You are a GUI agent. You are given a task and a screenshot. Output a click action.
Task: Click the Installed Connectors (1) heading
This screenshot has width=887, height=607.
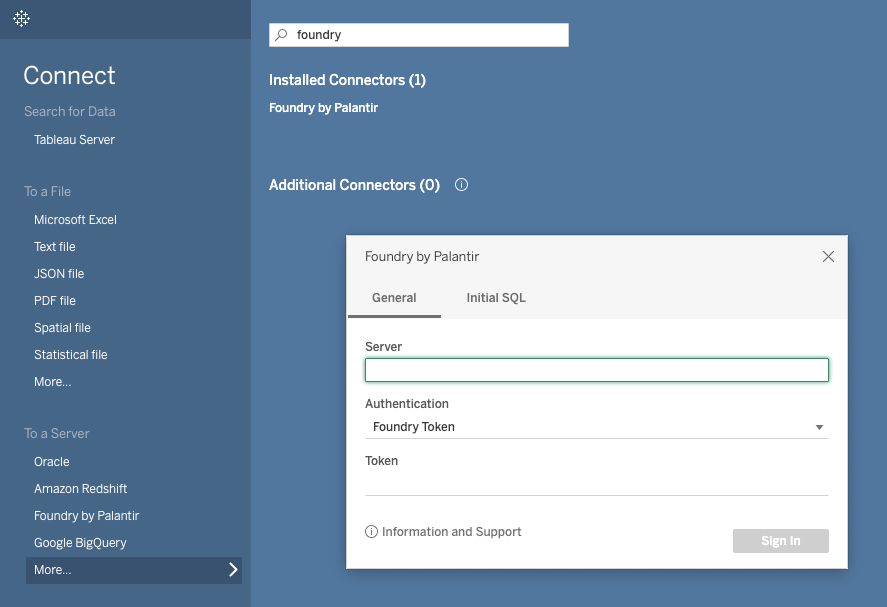347,80
